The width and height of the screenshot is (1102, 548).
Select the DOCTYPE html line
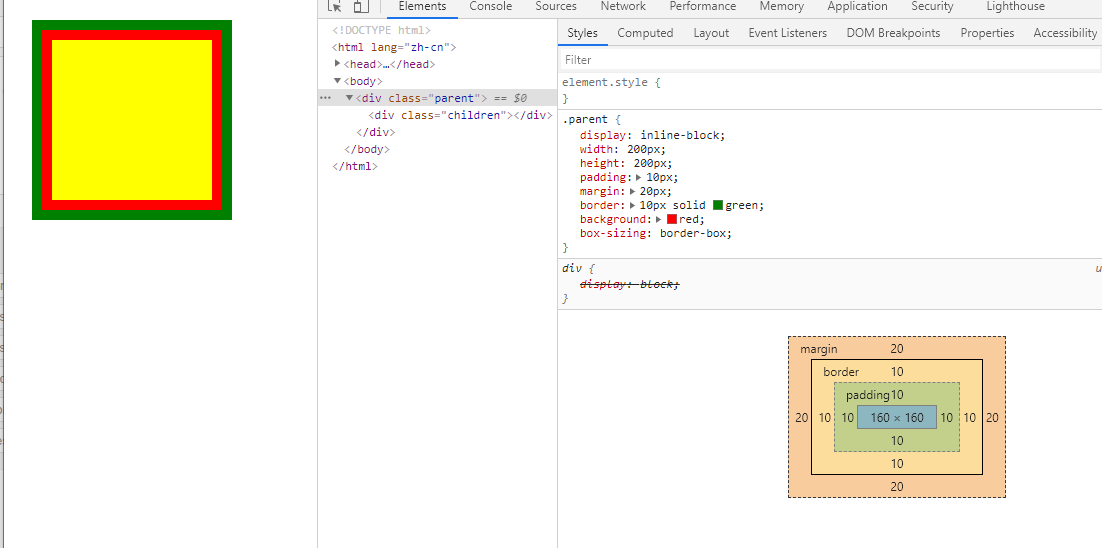pyautogui.click(x=381, y=30)
